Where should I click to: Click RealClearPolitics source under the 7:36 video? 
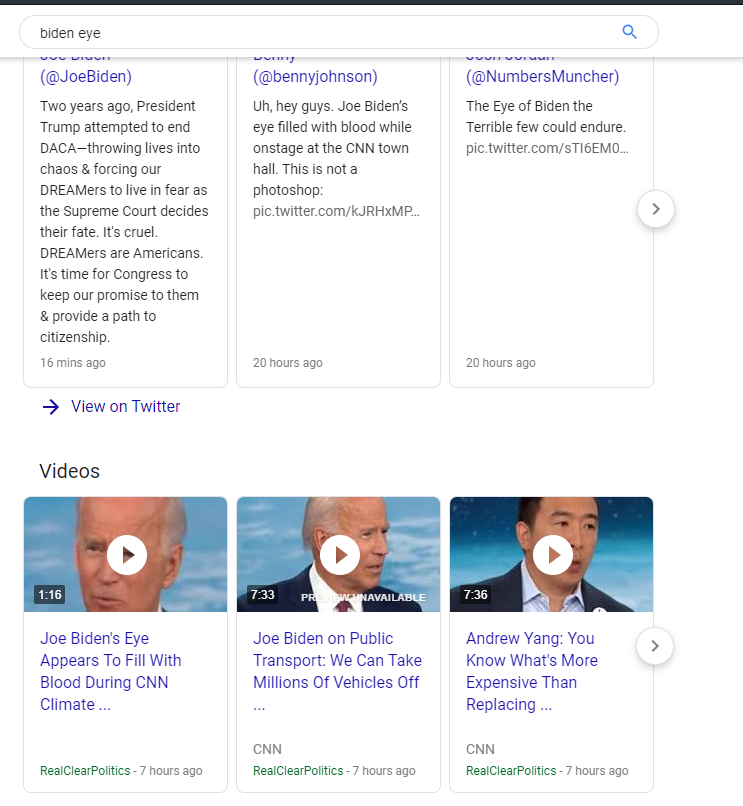511,771
